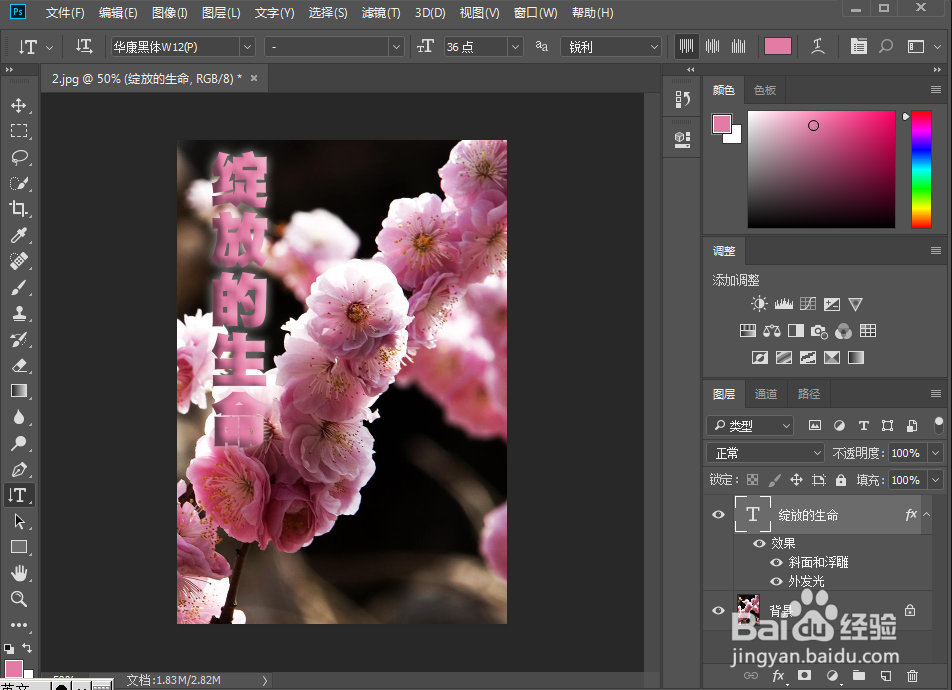Open the 文件(F) menu

[65, 13]
